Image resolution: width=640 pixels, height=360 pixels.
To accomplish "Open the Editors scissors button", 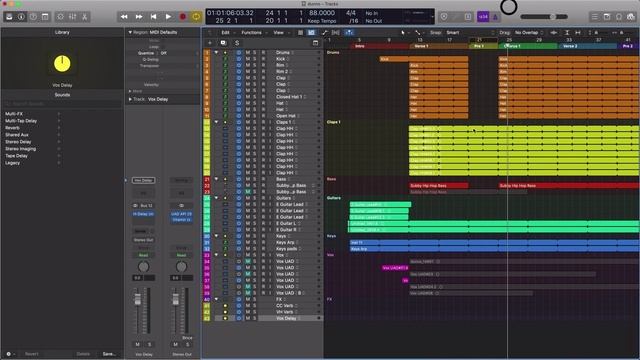I will point(84,17).
